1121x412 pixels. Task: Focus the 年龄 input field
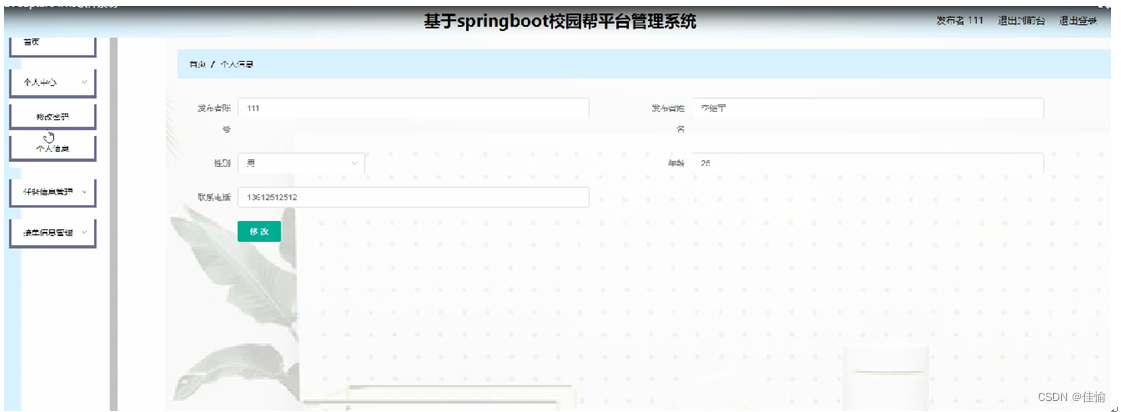(x=869, y=164)
